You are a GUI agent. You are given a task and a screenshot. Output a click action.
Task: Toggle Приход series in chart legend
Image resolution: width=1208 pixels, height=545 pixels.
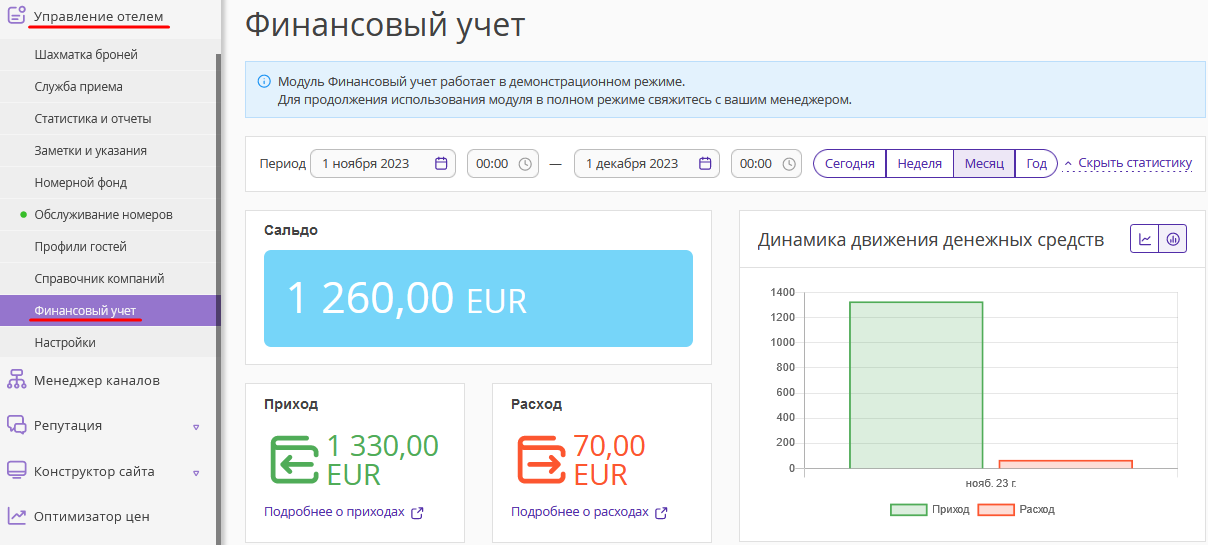pos(930,510)
